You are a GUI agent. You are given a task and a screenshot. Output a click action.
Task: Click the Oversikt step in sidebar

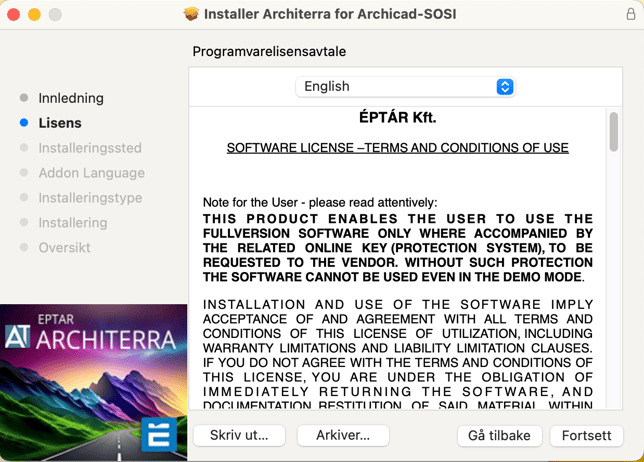coord(65,248)
